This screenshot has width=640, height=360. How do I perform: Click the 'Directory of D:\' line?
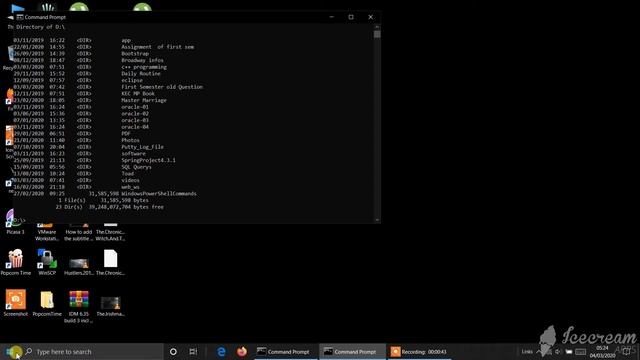40,27
